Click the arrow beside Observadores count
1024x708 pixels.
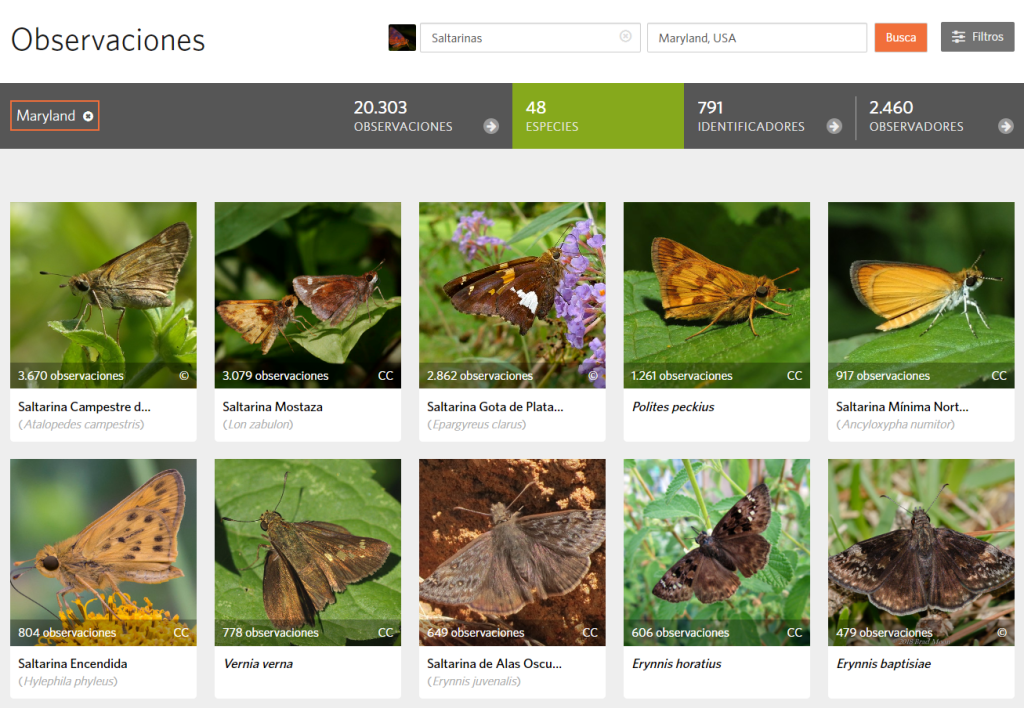click(x=1006, y=126)
